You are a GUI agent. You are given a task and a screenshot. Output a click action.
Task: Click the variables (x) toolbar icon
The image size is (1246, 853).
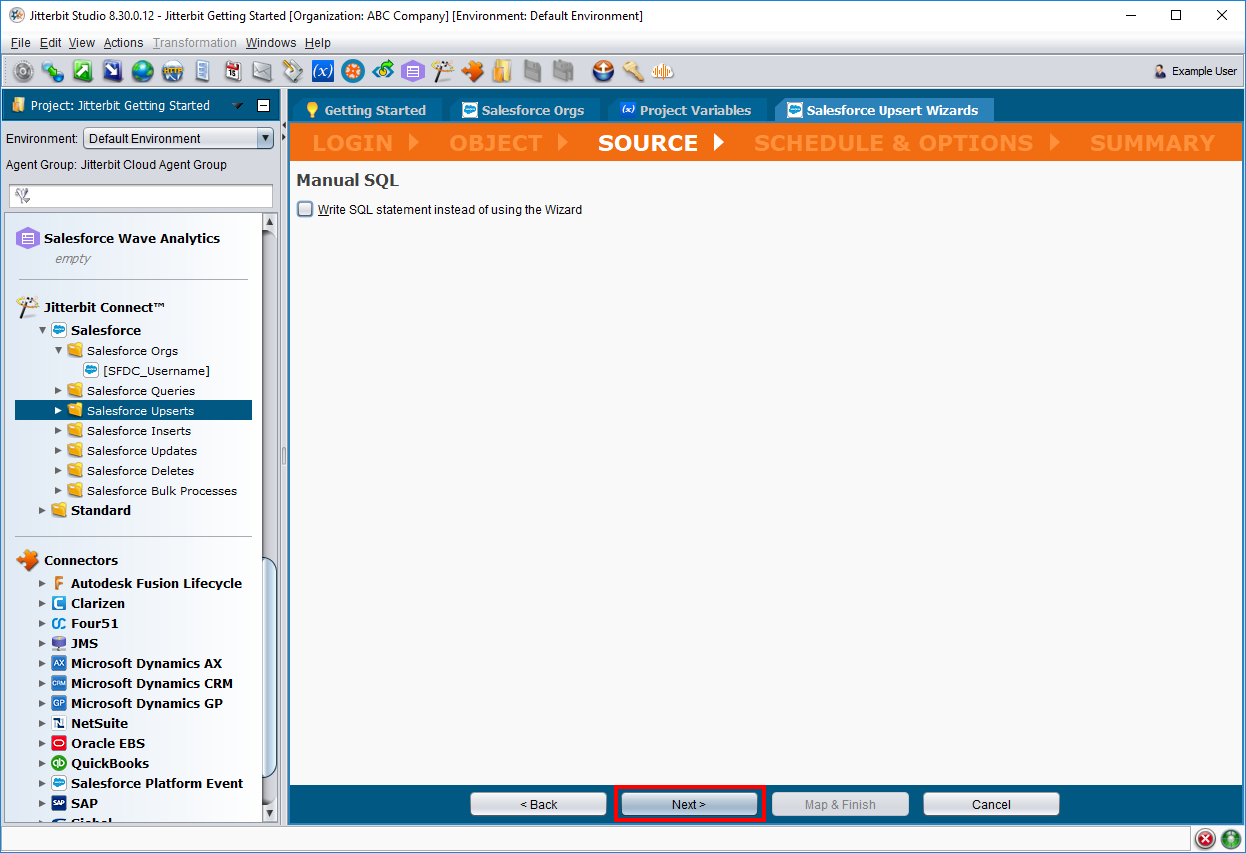(x=322, y=71)
